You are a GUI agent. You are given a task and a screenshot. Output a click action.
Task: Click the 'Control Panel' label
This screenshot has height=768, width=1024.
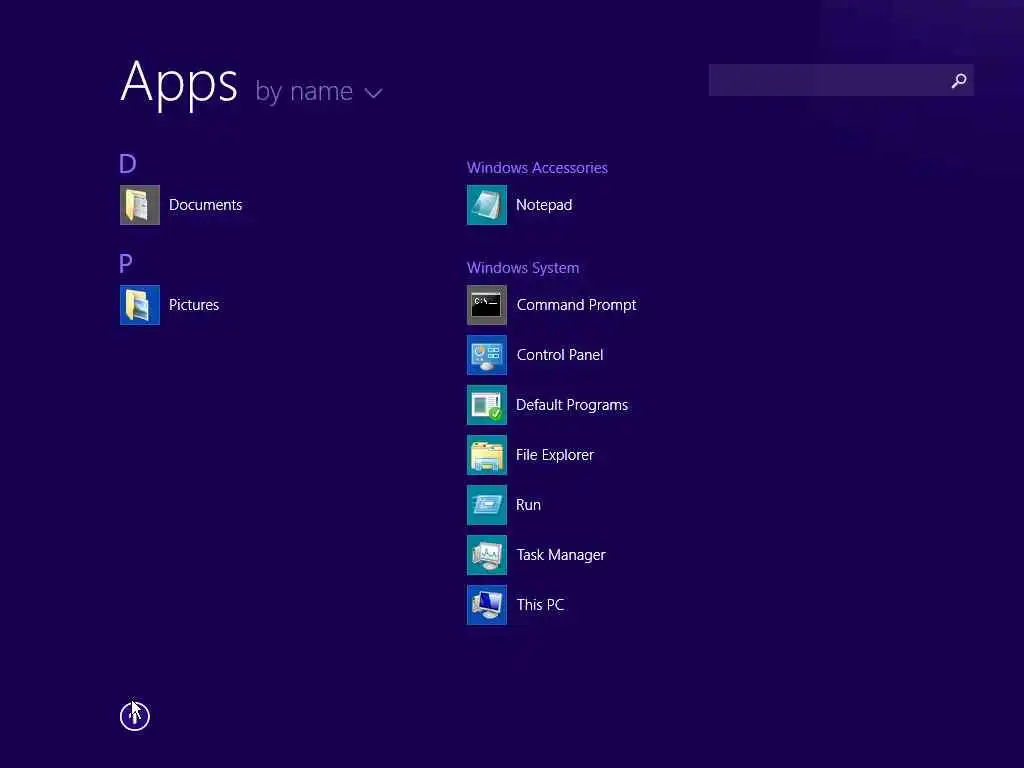click(x=560, y=355)
